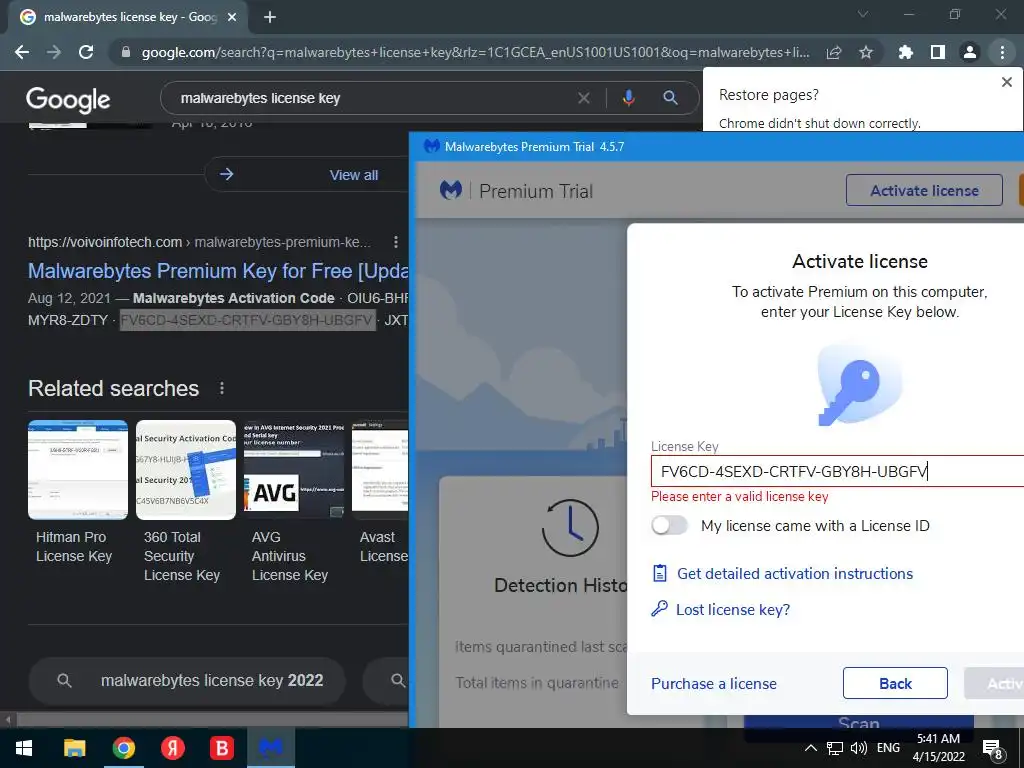
Task: Open the 360 Total Security License Key thumbnail
Action: click(x=185, y=470)
